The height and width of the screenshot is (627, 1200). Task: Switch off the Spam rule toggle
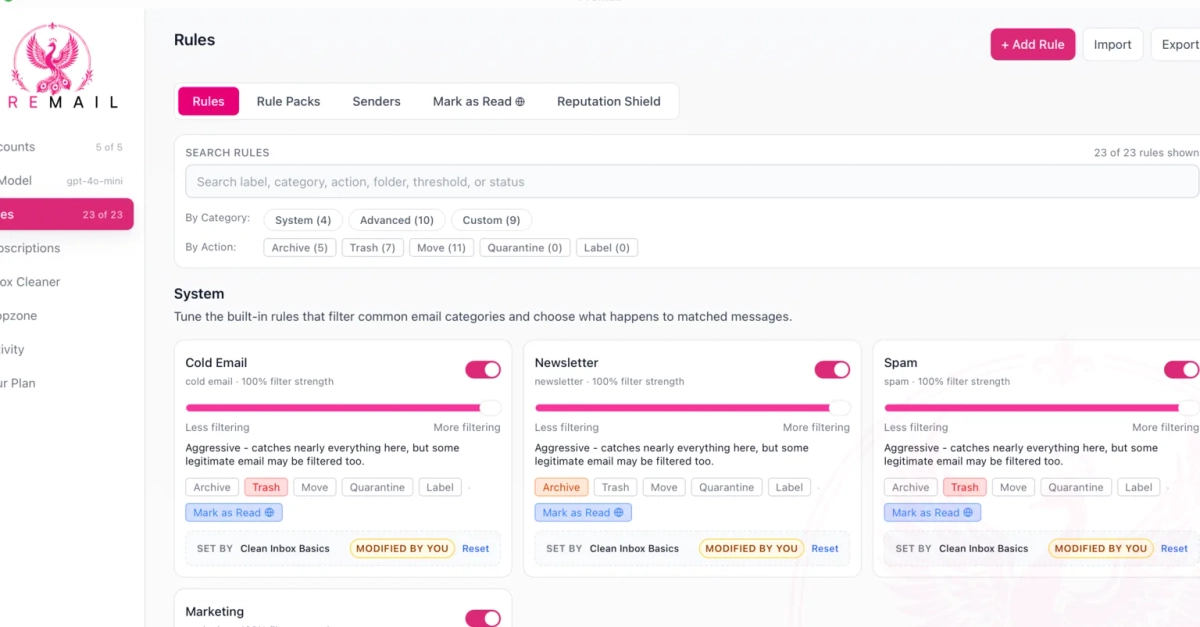(1181, 370)
